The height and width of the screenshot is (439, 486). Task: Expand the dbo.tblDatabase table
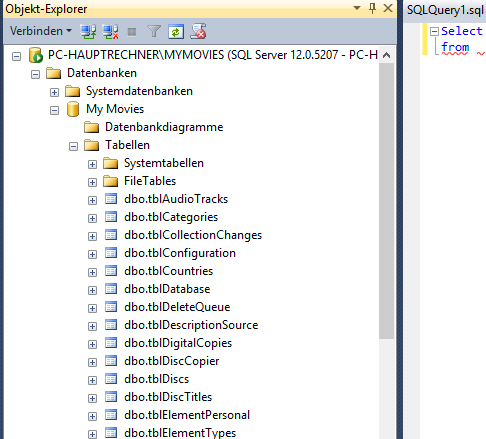[92, 290]
